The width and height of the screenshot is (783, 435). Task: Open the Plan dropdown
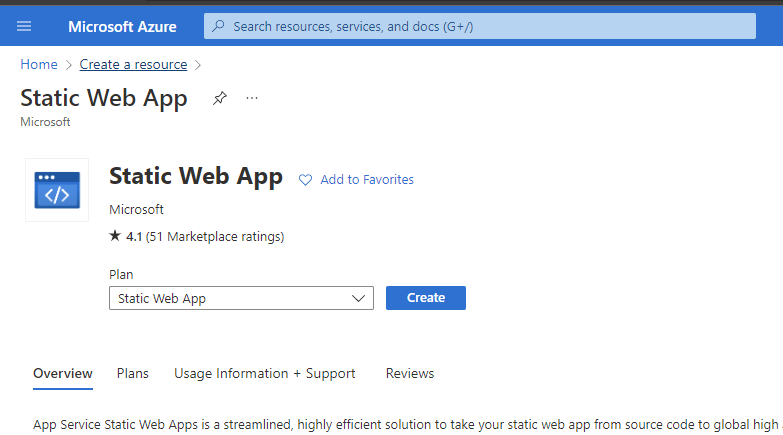(241, 298)
